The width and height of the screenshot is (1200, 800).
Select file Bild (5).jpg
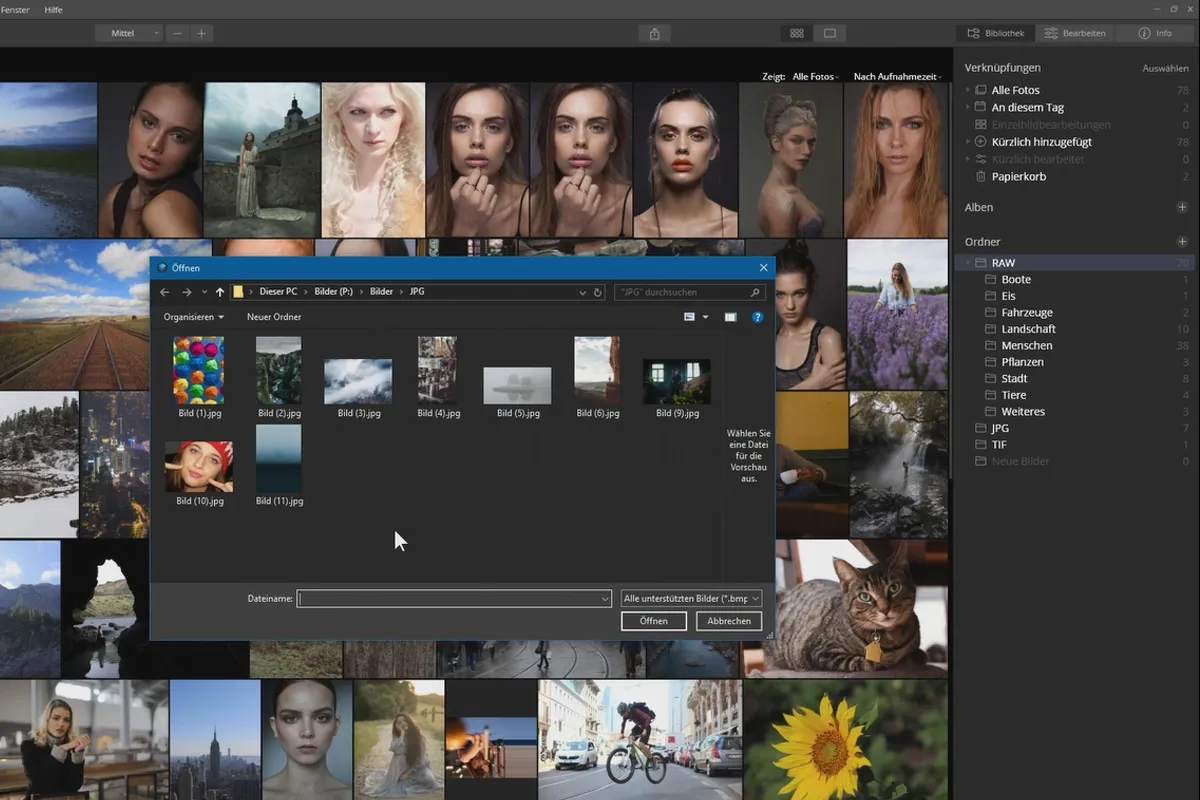tap(517, 391)
